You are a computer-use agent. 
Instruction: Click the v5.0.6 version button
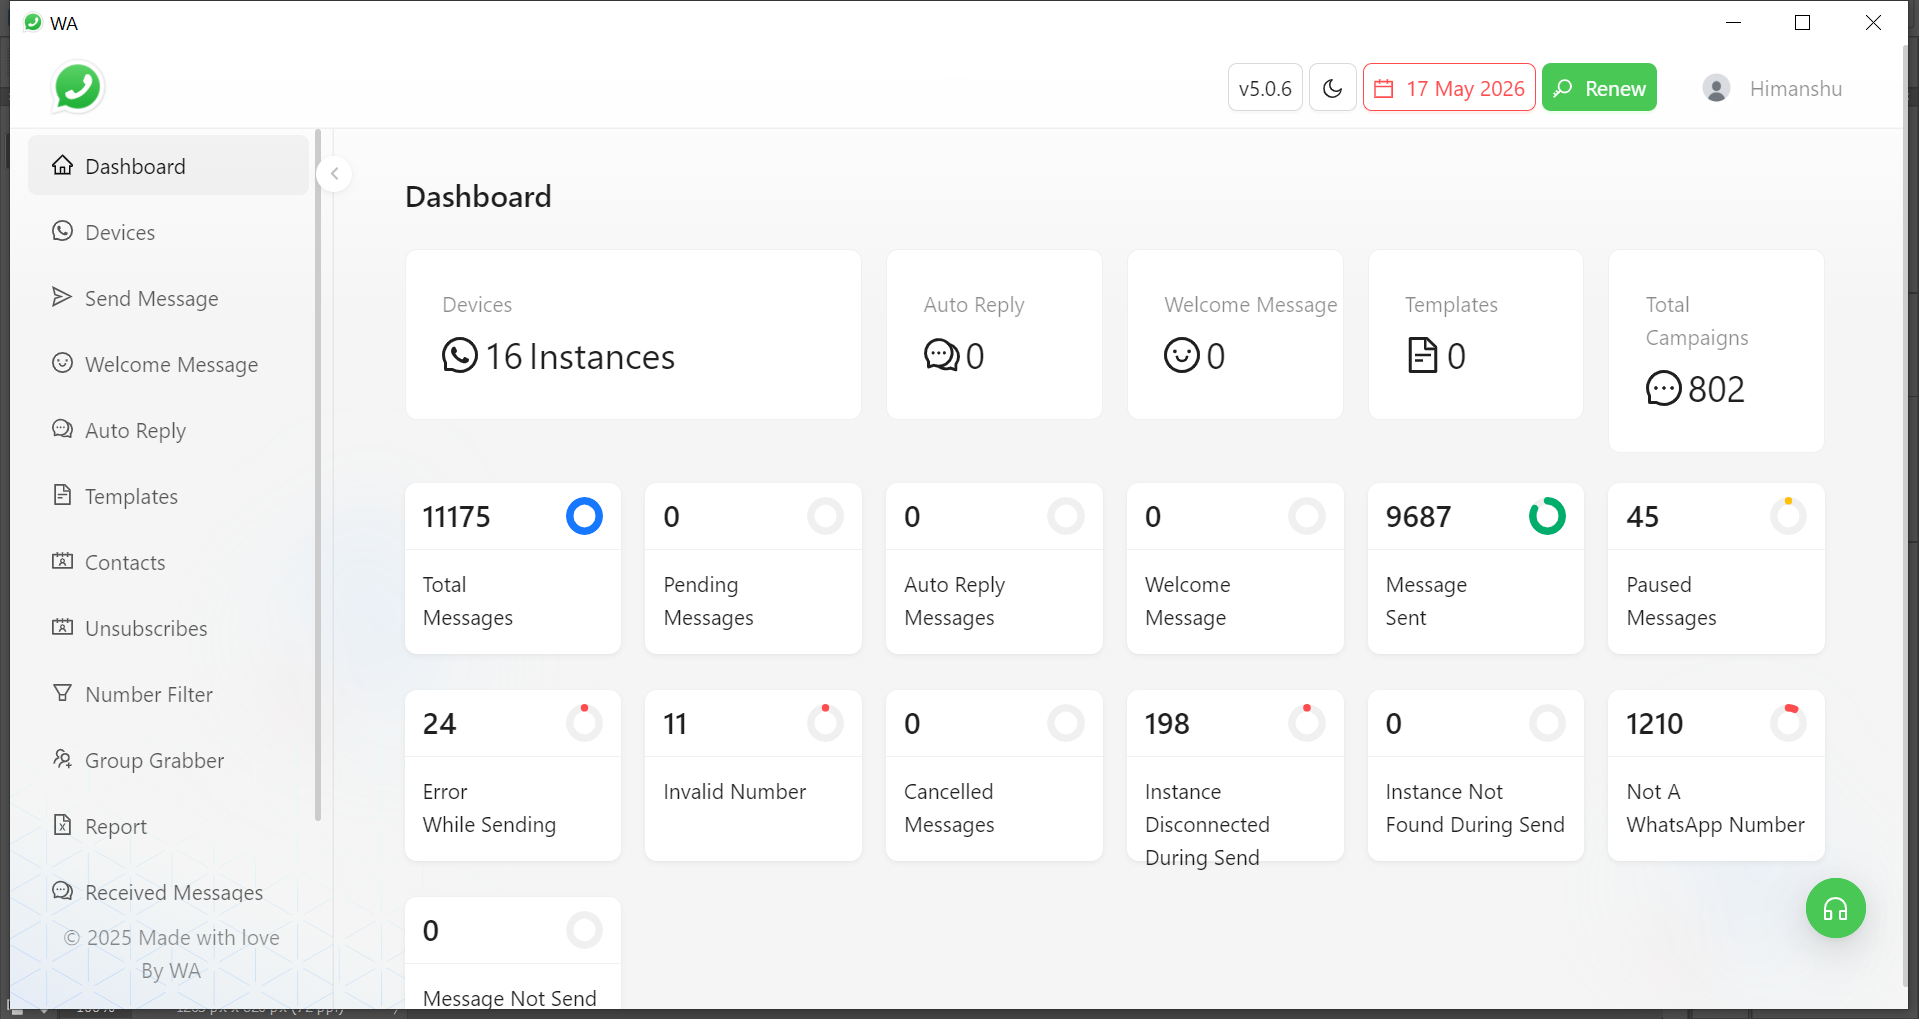[1265, 88]
